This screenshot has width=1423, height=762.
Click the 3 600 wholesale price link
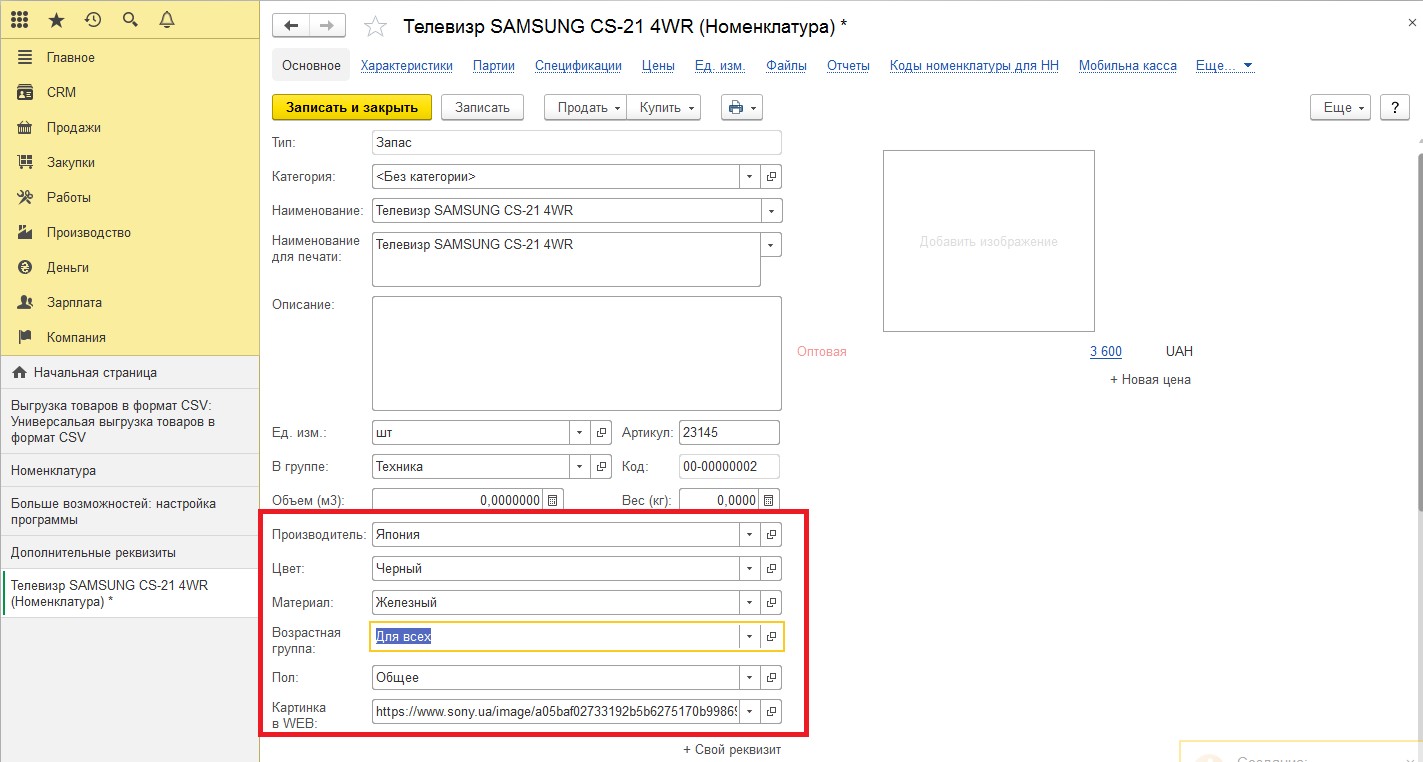[1105, 352]
